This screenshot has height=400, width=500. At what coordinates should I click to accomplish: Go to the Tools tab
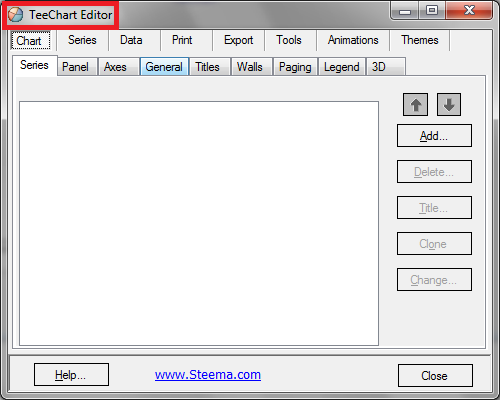(289, 40)
